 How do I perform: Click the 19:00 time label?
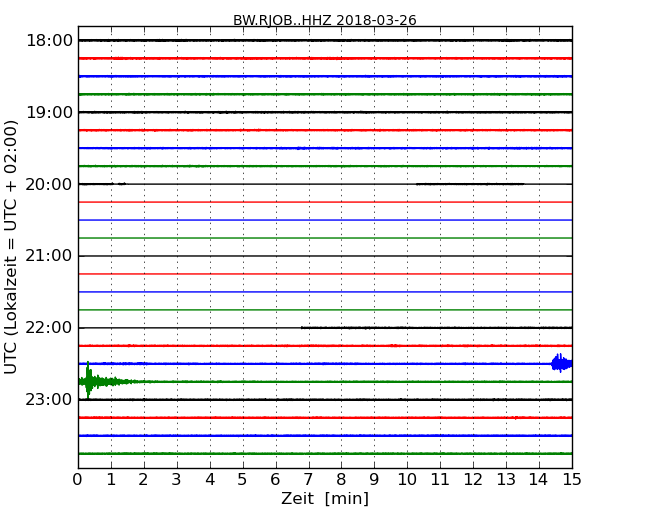coord(49,112)
